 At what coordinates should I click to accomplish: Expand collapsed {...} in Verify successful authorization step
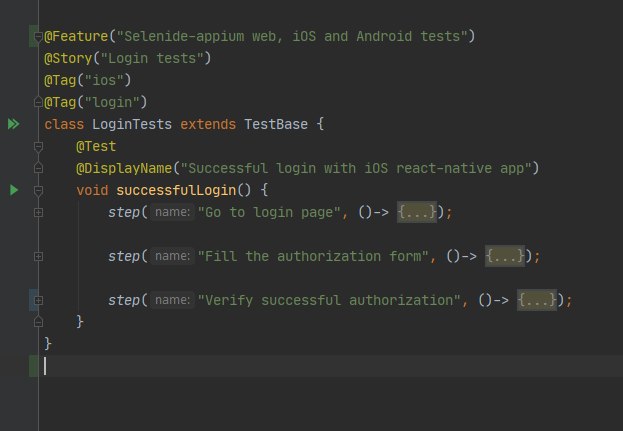[x=537, y=300]
